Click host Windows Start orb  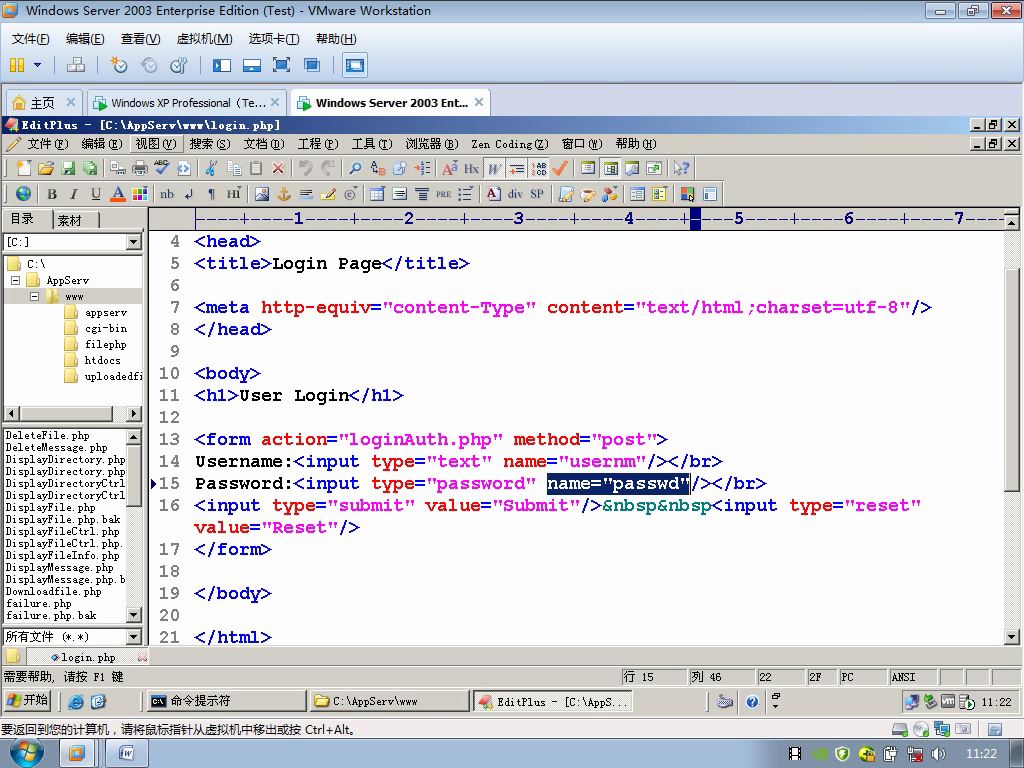click(x=27, y=753)
